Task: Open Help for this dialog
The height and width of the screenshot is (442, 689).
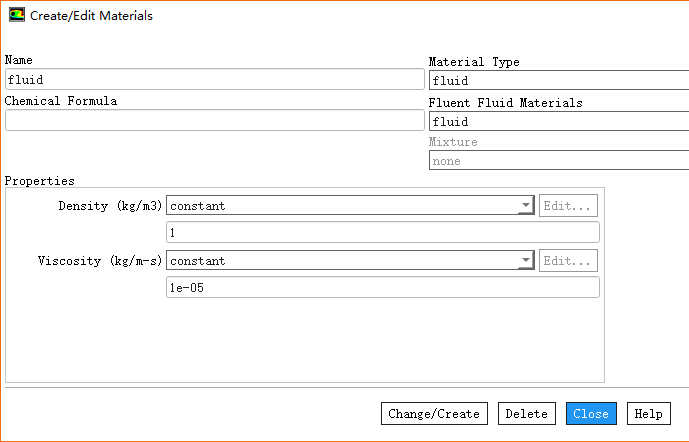Action: click(648, 414)
